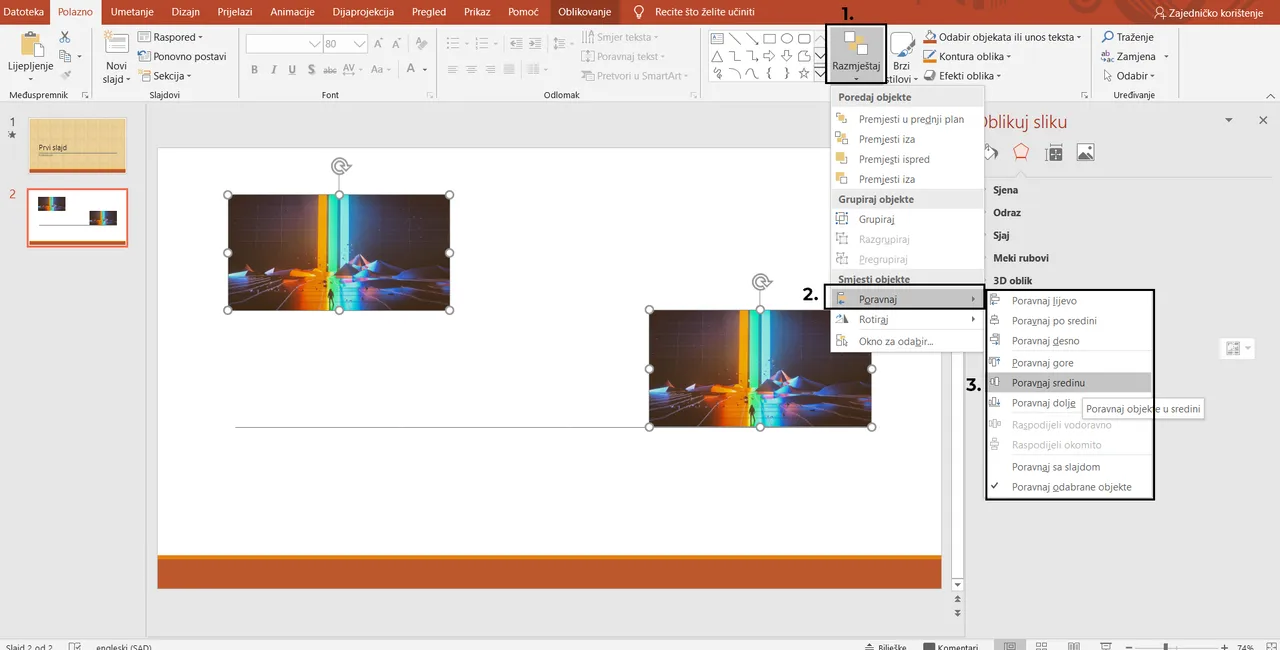Select slide 1 thumbnail Prvi slajd
Viewport: 1280px width, 650px height.
tap(78, 146)
